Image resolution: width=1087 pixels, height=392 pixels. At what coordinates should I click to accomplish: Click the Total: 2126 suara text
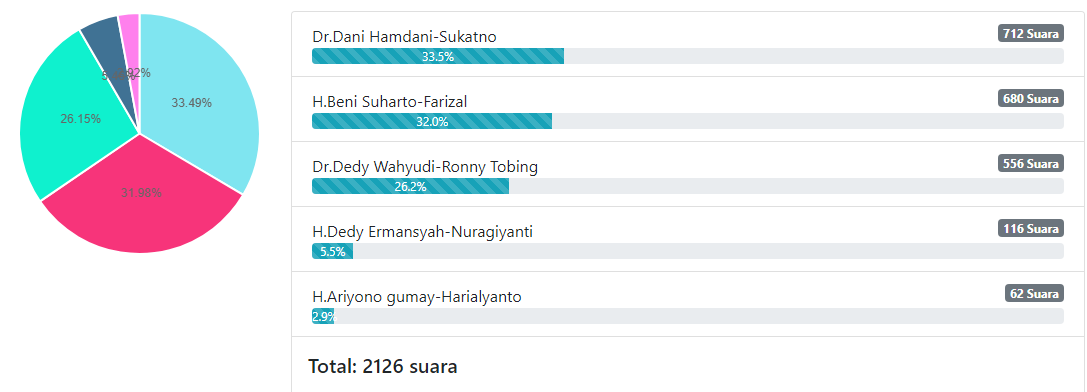(x=383, y=366)
